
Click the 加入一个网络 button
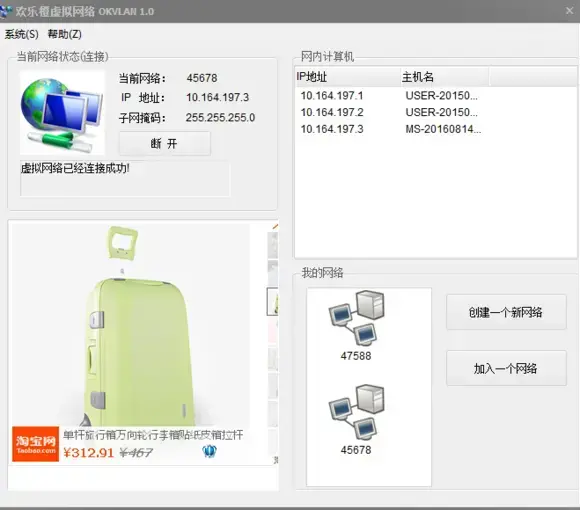click(506, 368)
